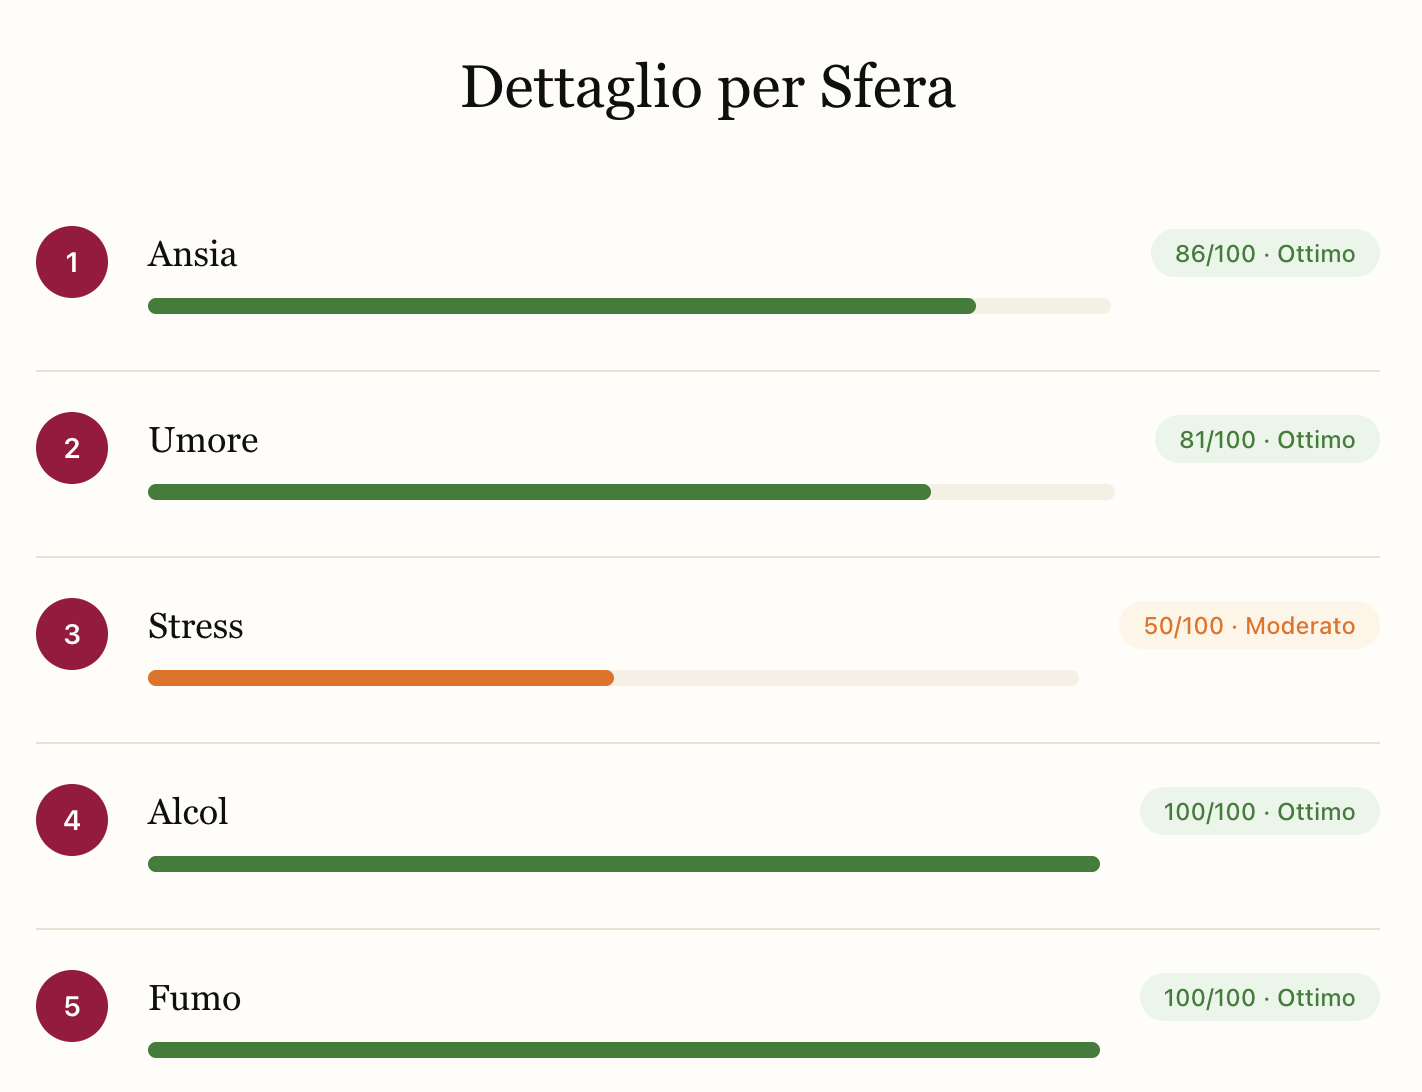Viewport: 1422px width, 1092px height.
Task: Click the Alcol full progress bar
Action: [x=624, y=864]
